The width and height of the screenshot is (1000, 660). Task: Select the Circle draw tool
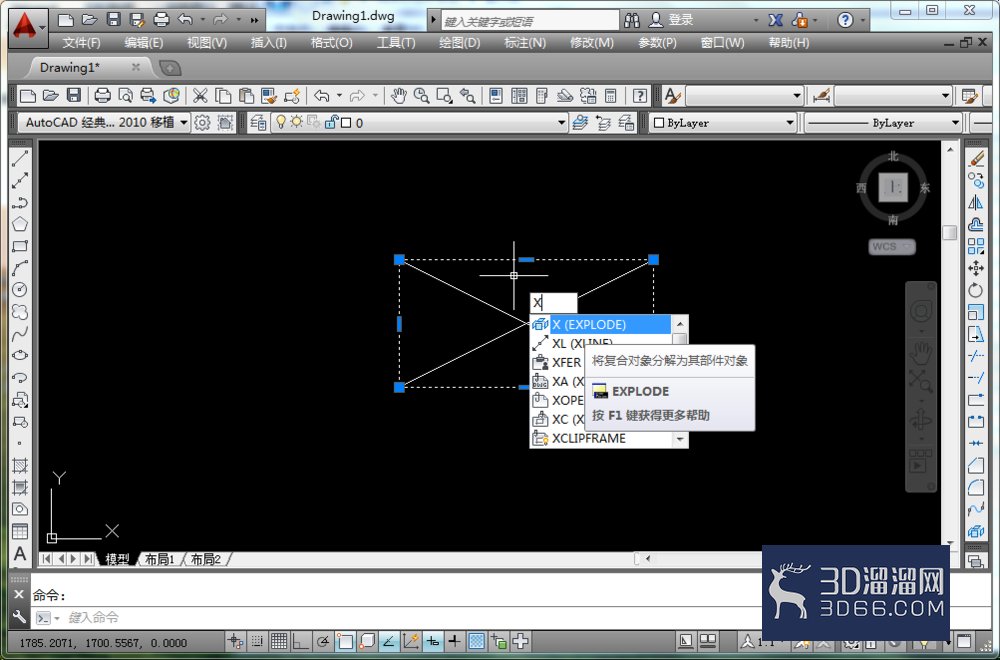(x=20, y=290)
